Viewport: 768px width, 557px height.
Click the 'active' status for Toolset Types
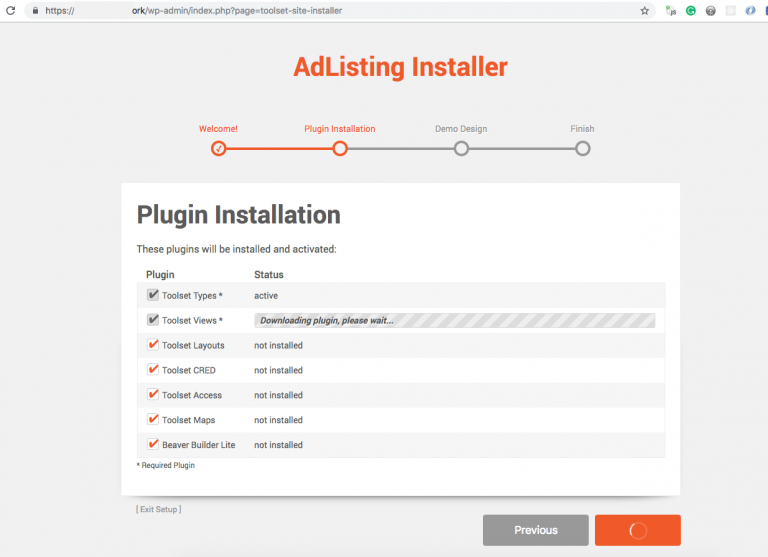pyautogui.click(x=266, y=296)
